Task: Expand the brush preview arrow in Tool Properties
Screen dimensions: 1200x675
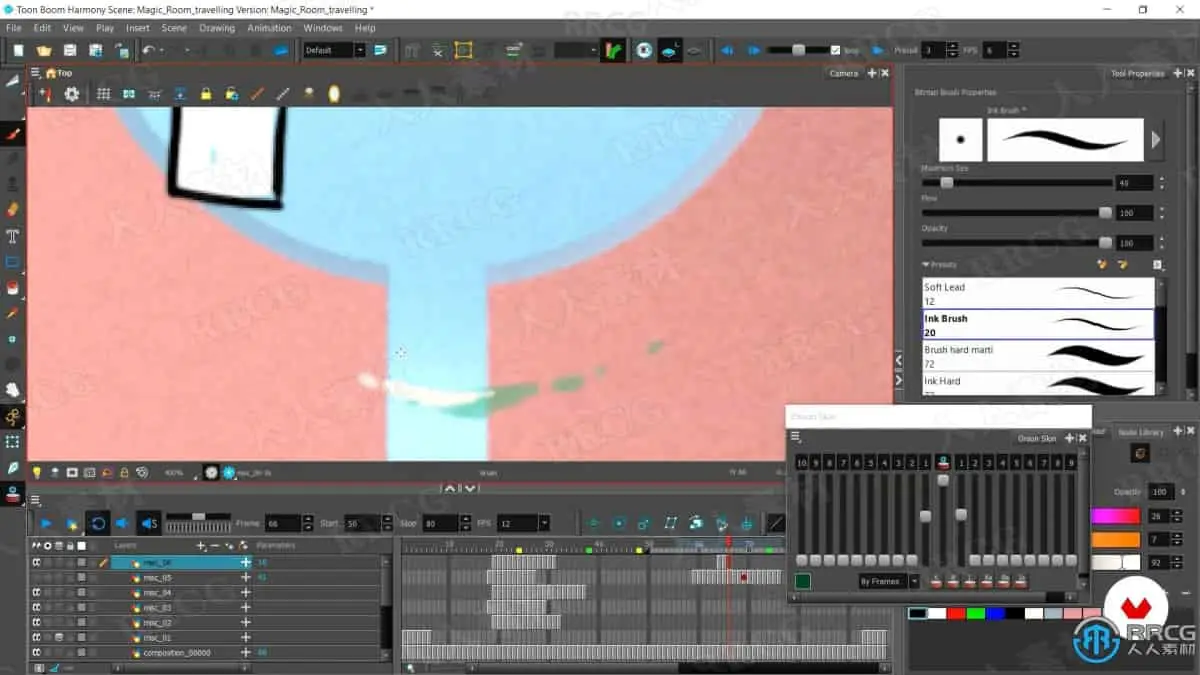Action: (x=1156, y=140)
